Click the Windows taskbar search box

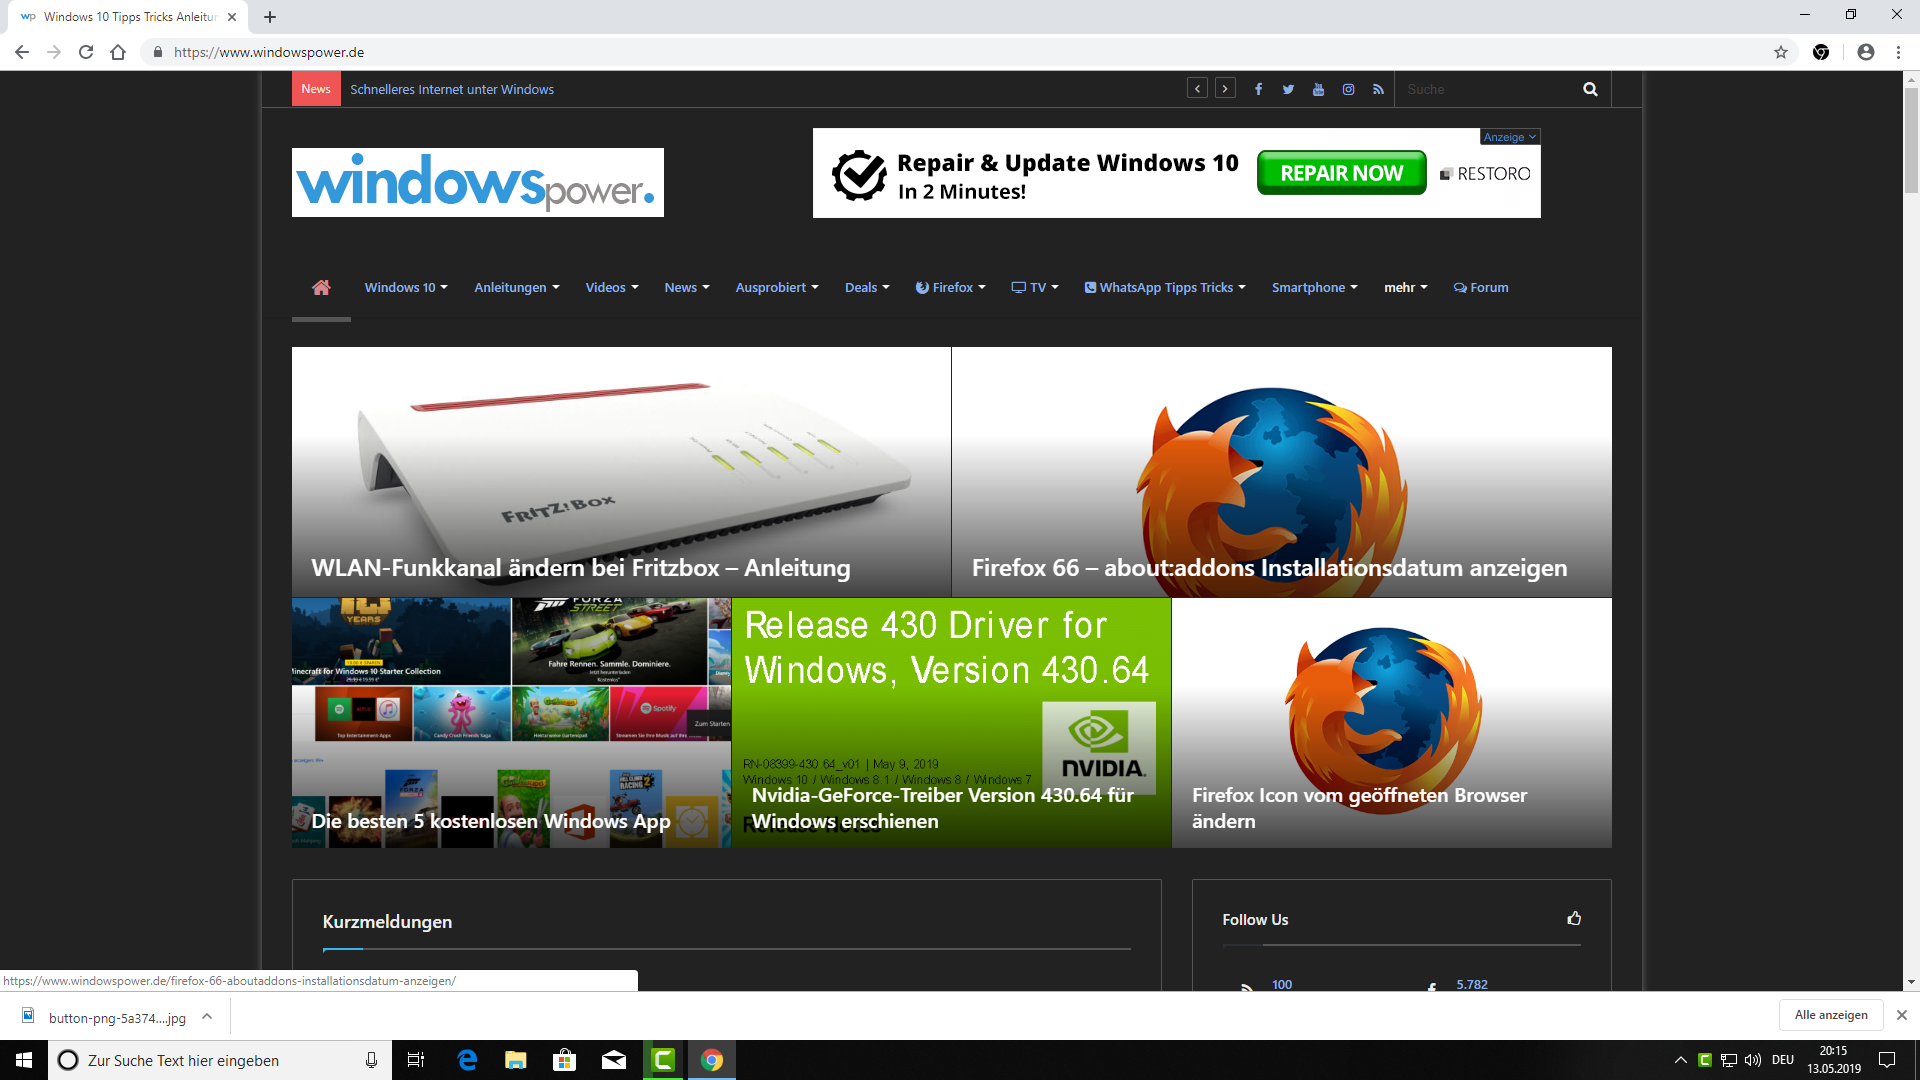pos(220,1060)
